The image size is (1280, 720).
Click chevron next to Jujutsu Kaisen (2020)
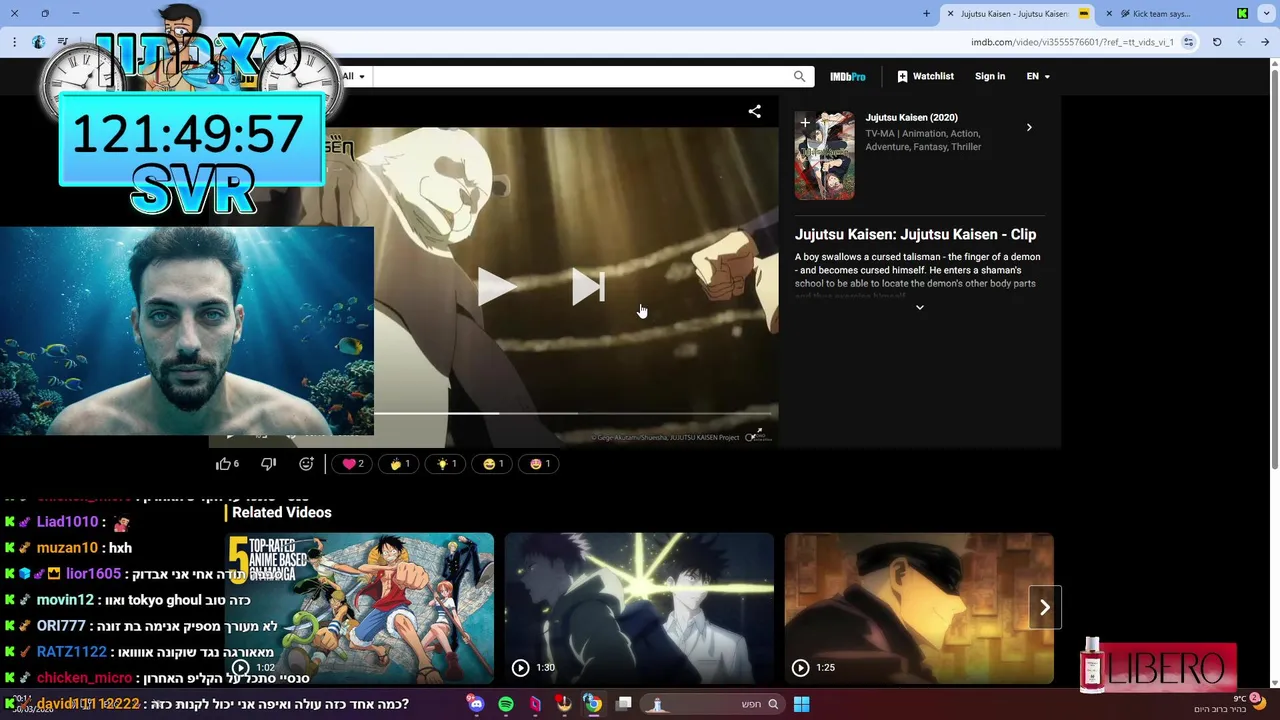(1029, 127)
